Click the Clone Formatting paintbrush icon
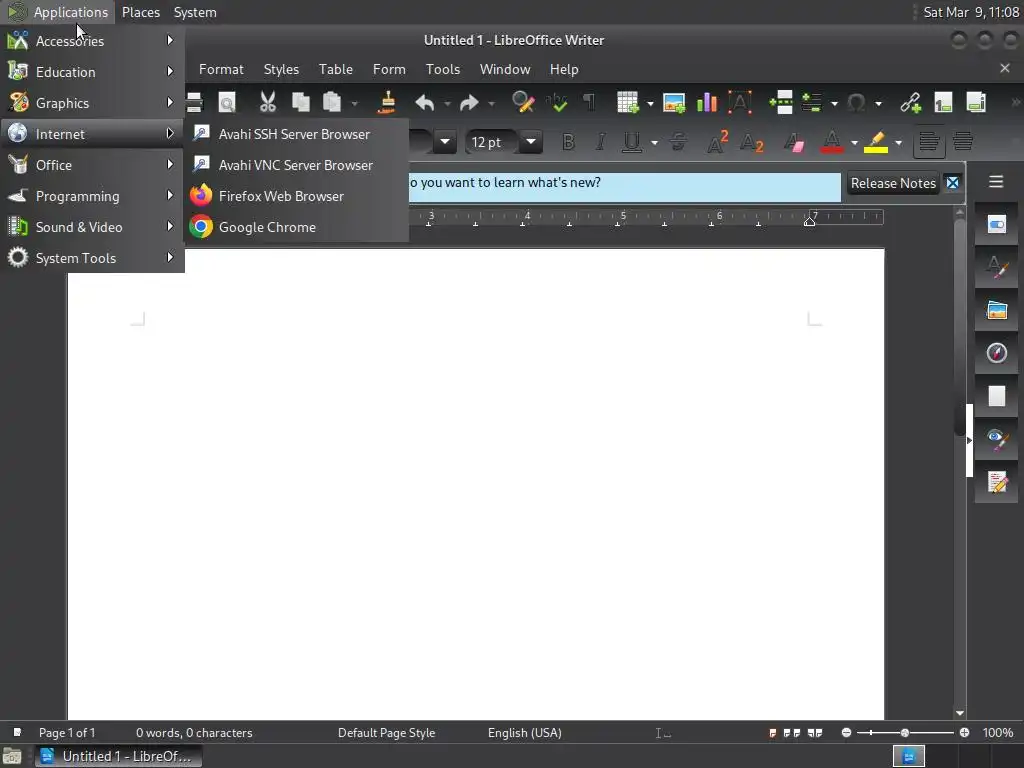1024x768 pixels. click(x=387, y=103)
